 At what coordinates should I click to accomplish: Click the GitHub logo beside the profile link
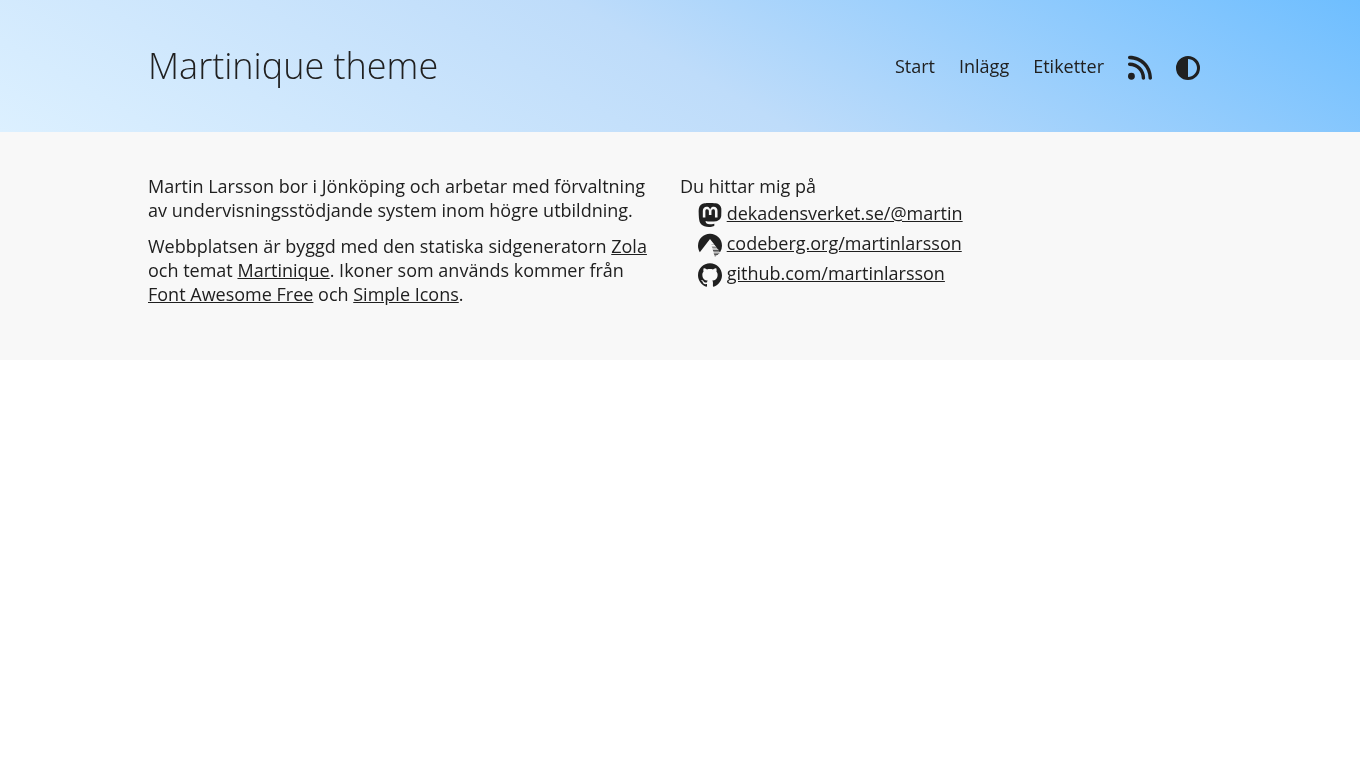pos(710,274)
